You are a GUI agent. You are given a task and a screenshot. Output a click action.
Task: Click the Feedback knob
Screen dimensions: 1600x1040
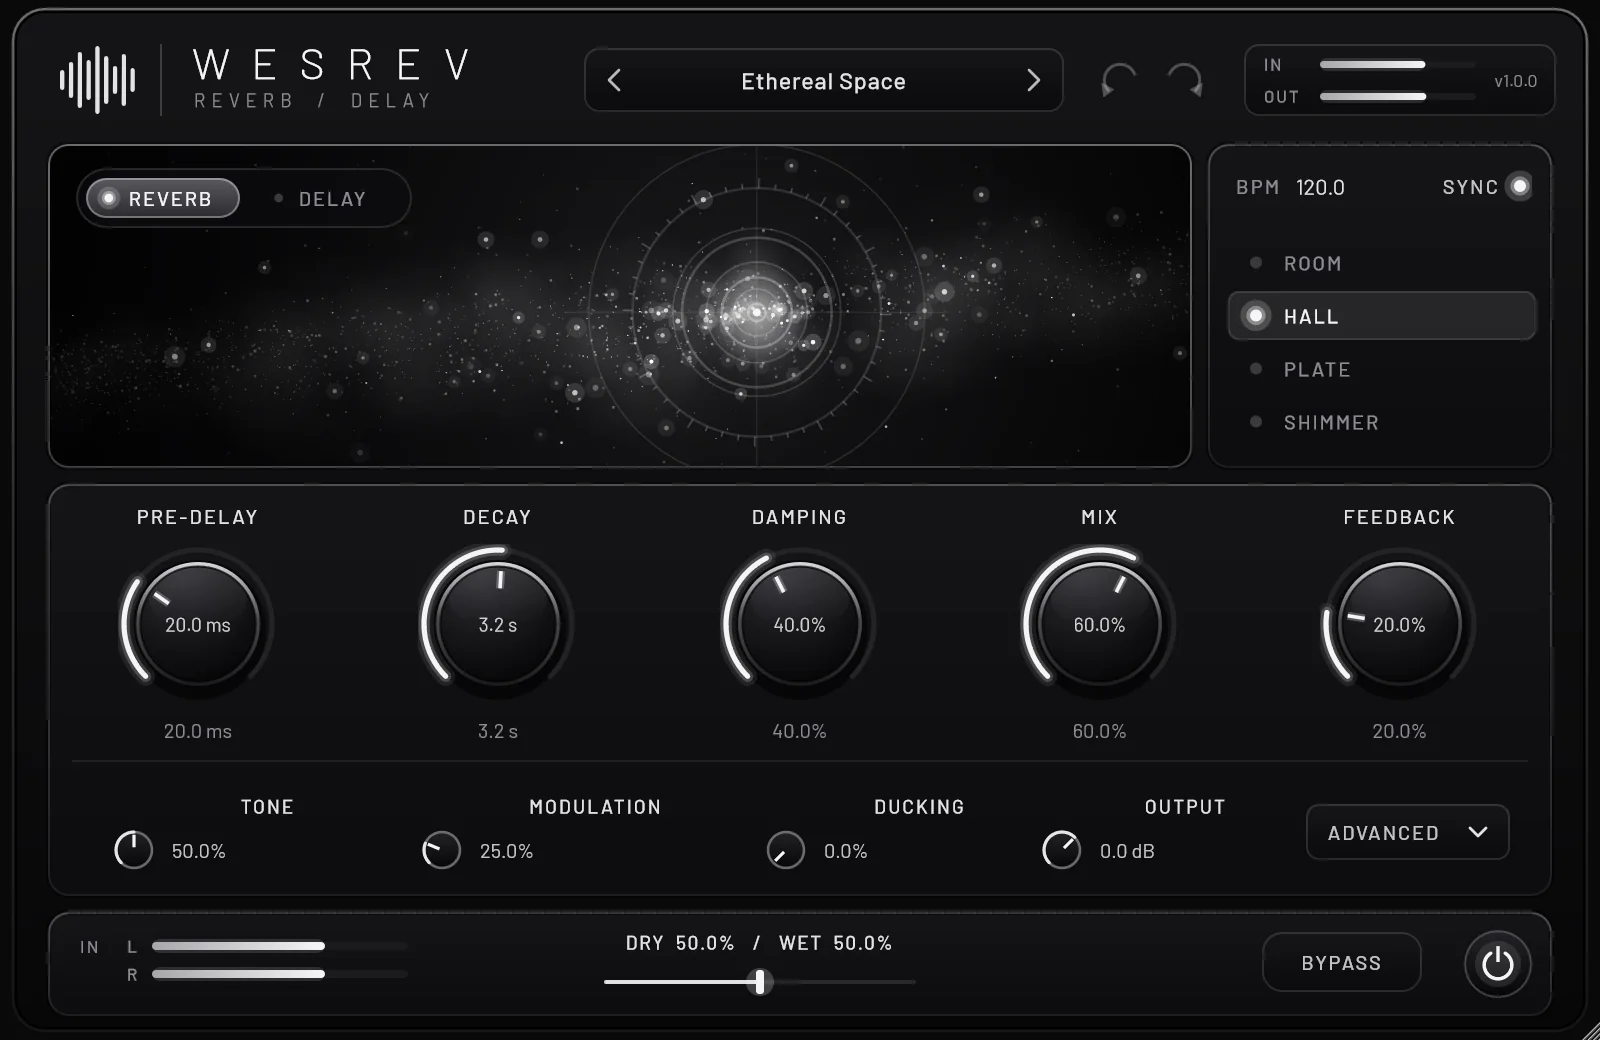[1399, 624]
